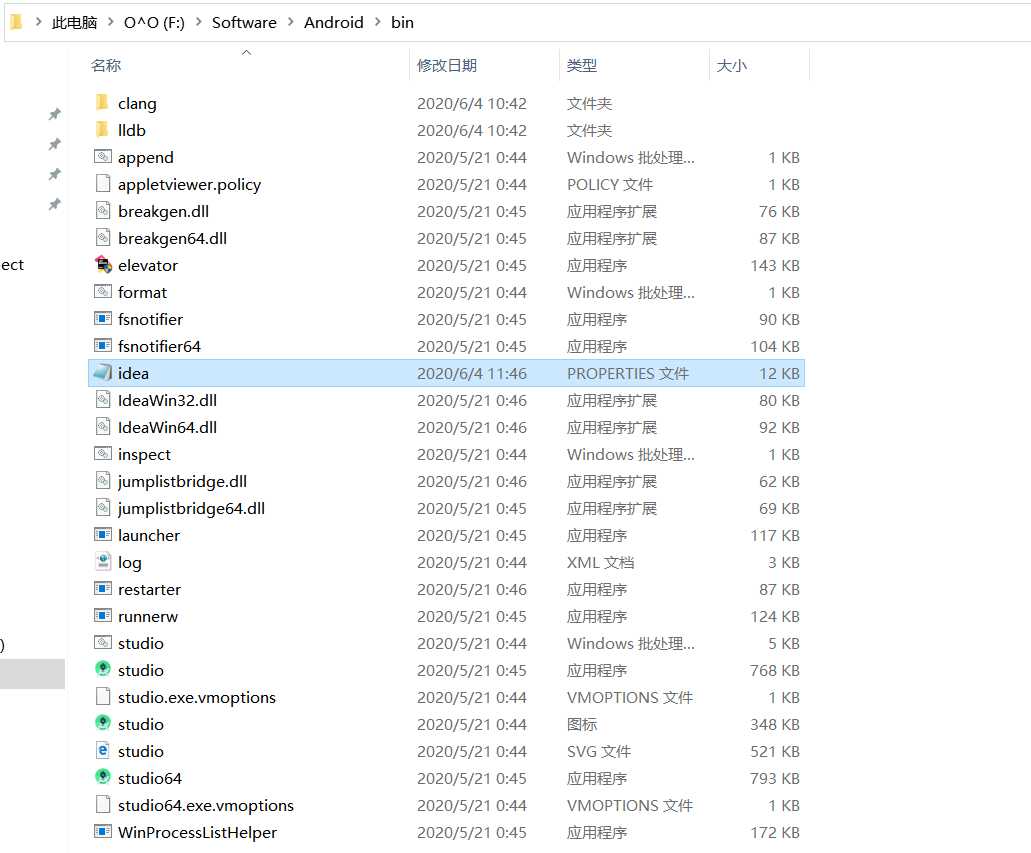Click PROPERTIES 文件 type cell
Image resolution: width=1031 pixels, height=853 pixels.
(628, 374)
